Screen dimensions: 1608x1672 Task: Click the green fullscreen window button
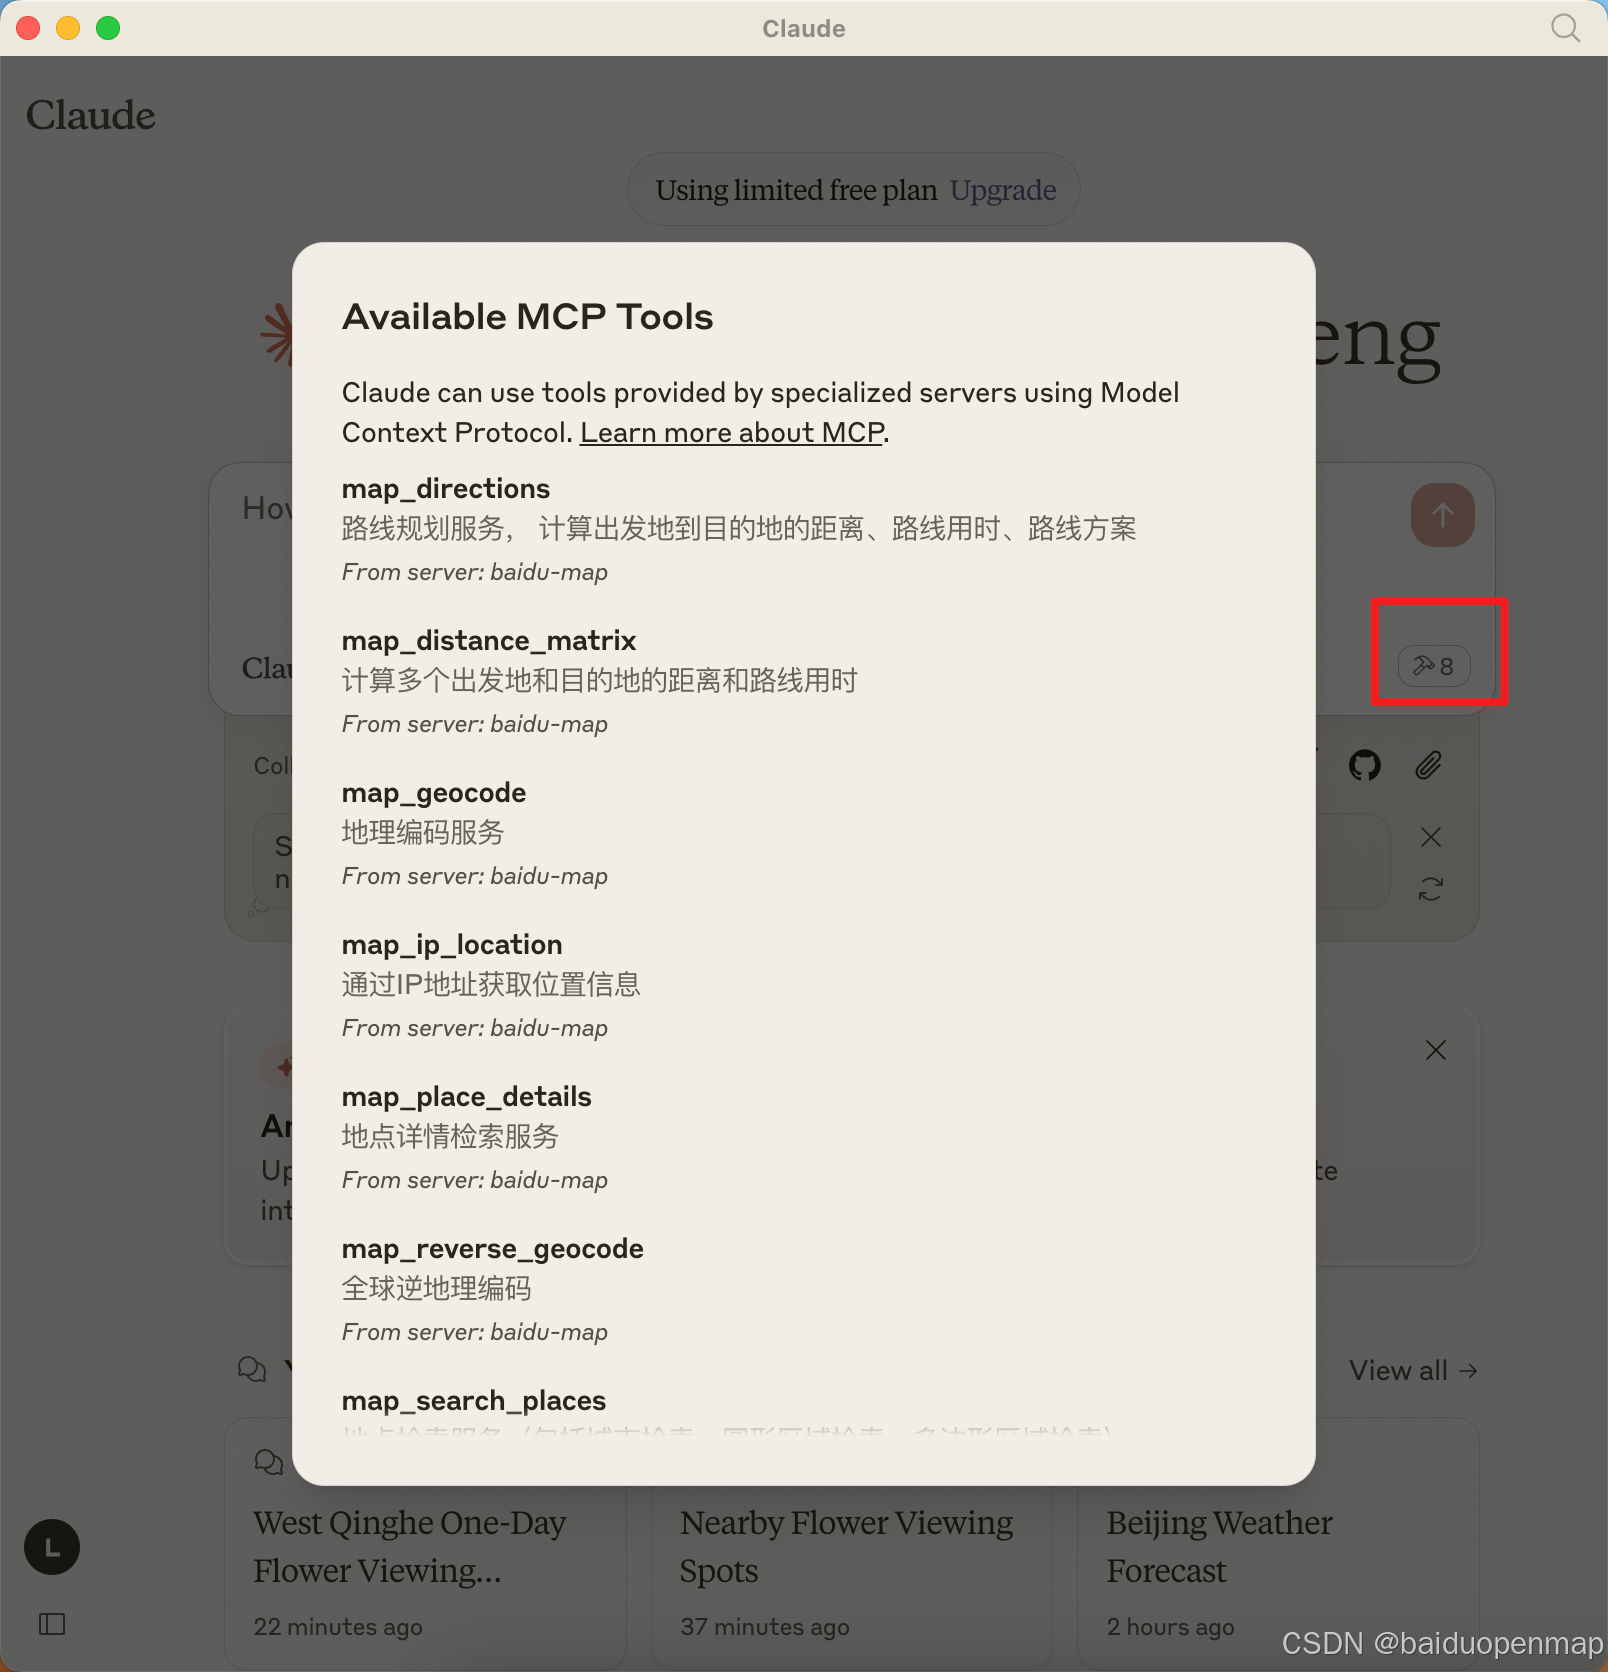pyautogui.click(x=108, y=28)
